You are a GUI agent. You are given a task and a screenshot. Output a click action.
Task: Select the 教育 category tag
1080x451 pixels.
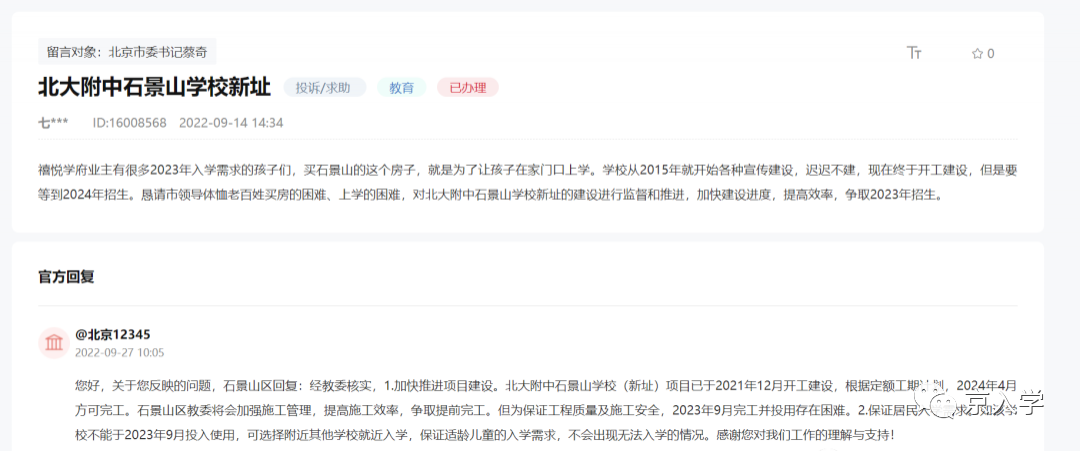pos(402,87)
